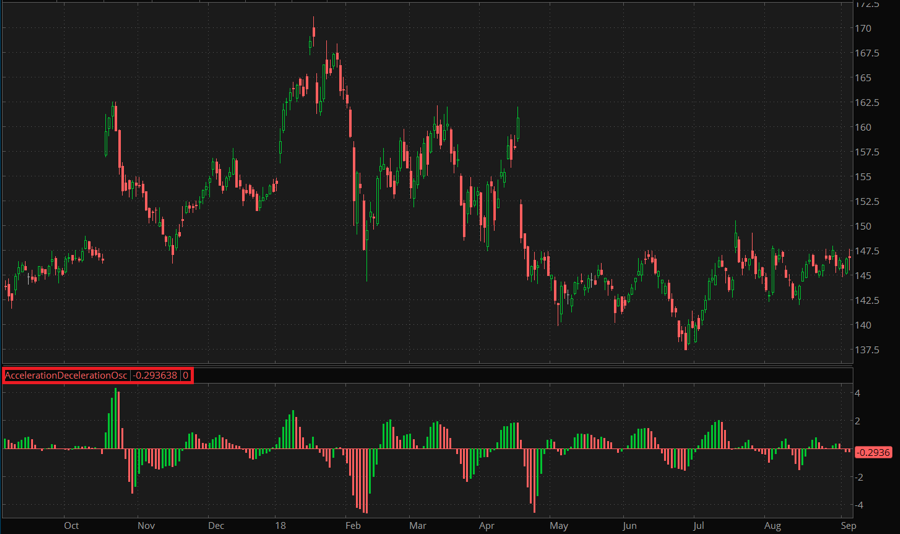Screen dimensions: 900x534
Task: Click the tallest green histogram bar in late October
Action: 116,420
